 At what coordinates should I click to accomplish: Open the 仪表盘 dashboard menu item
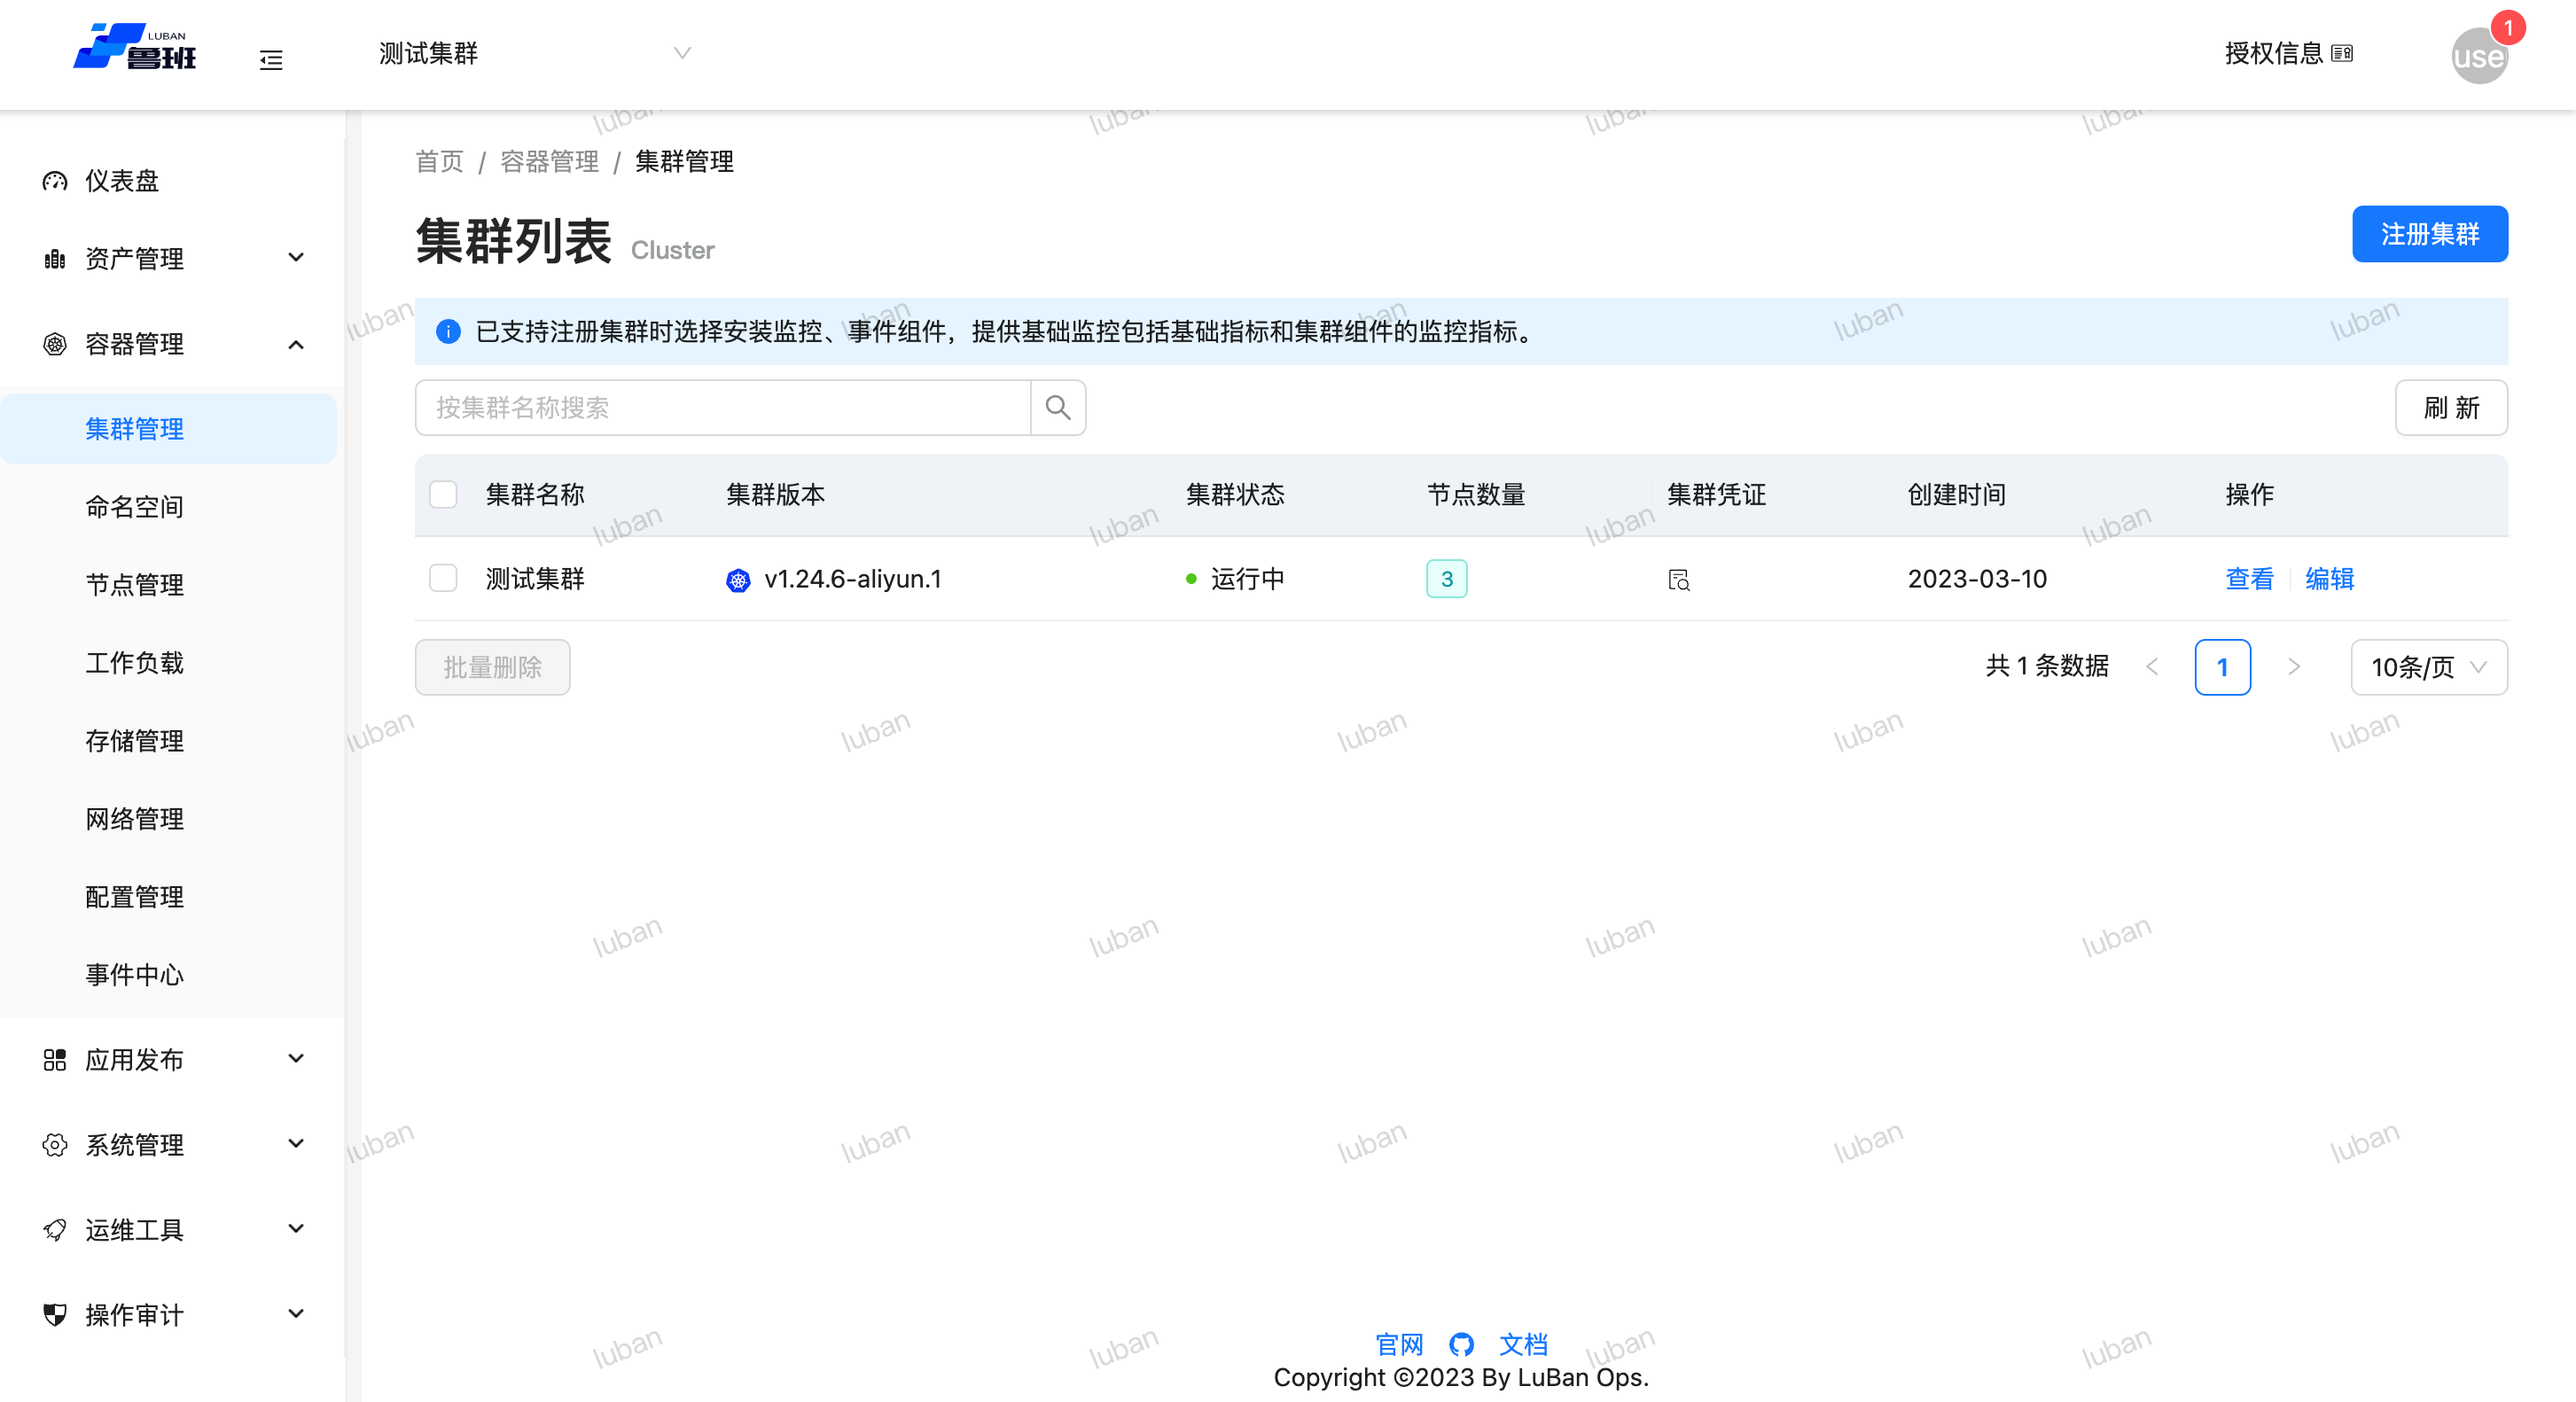click(122, 181)
